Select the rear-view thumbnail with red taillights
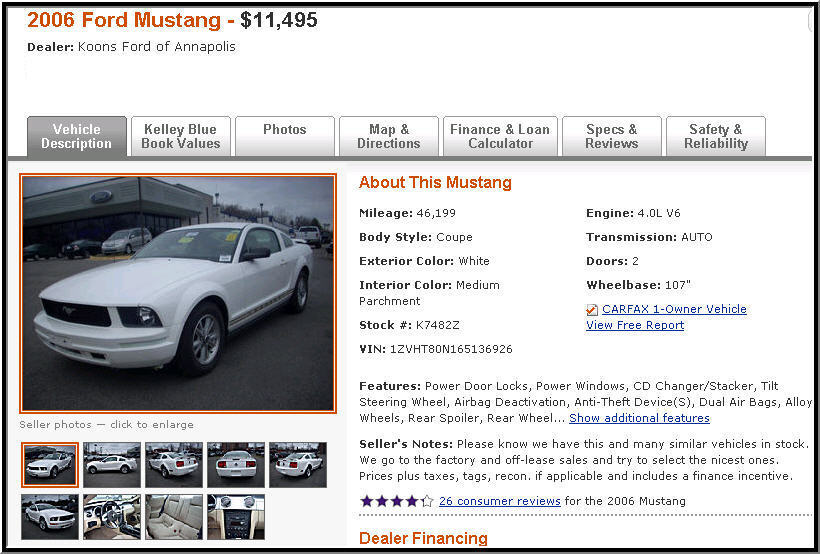This screenshot has height=554, width=820. click(x=236, y=465)
